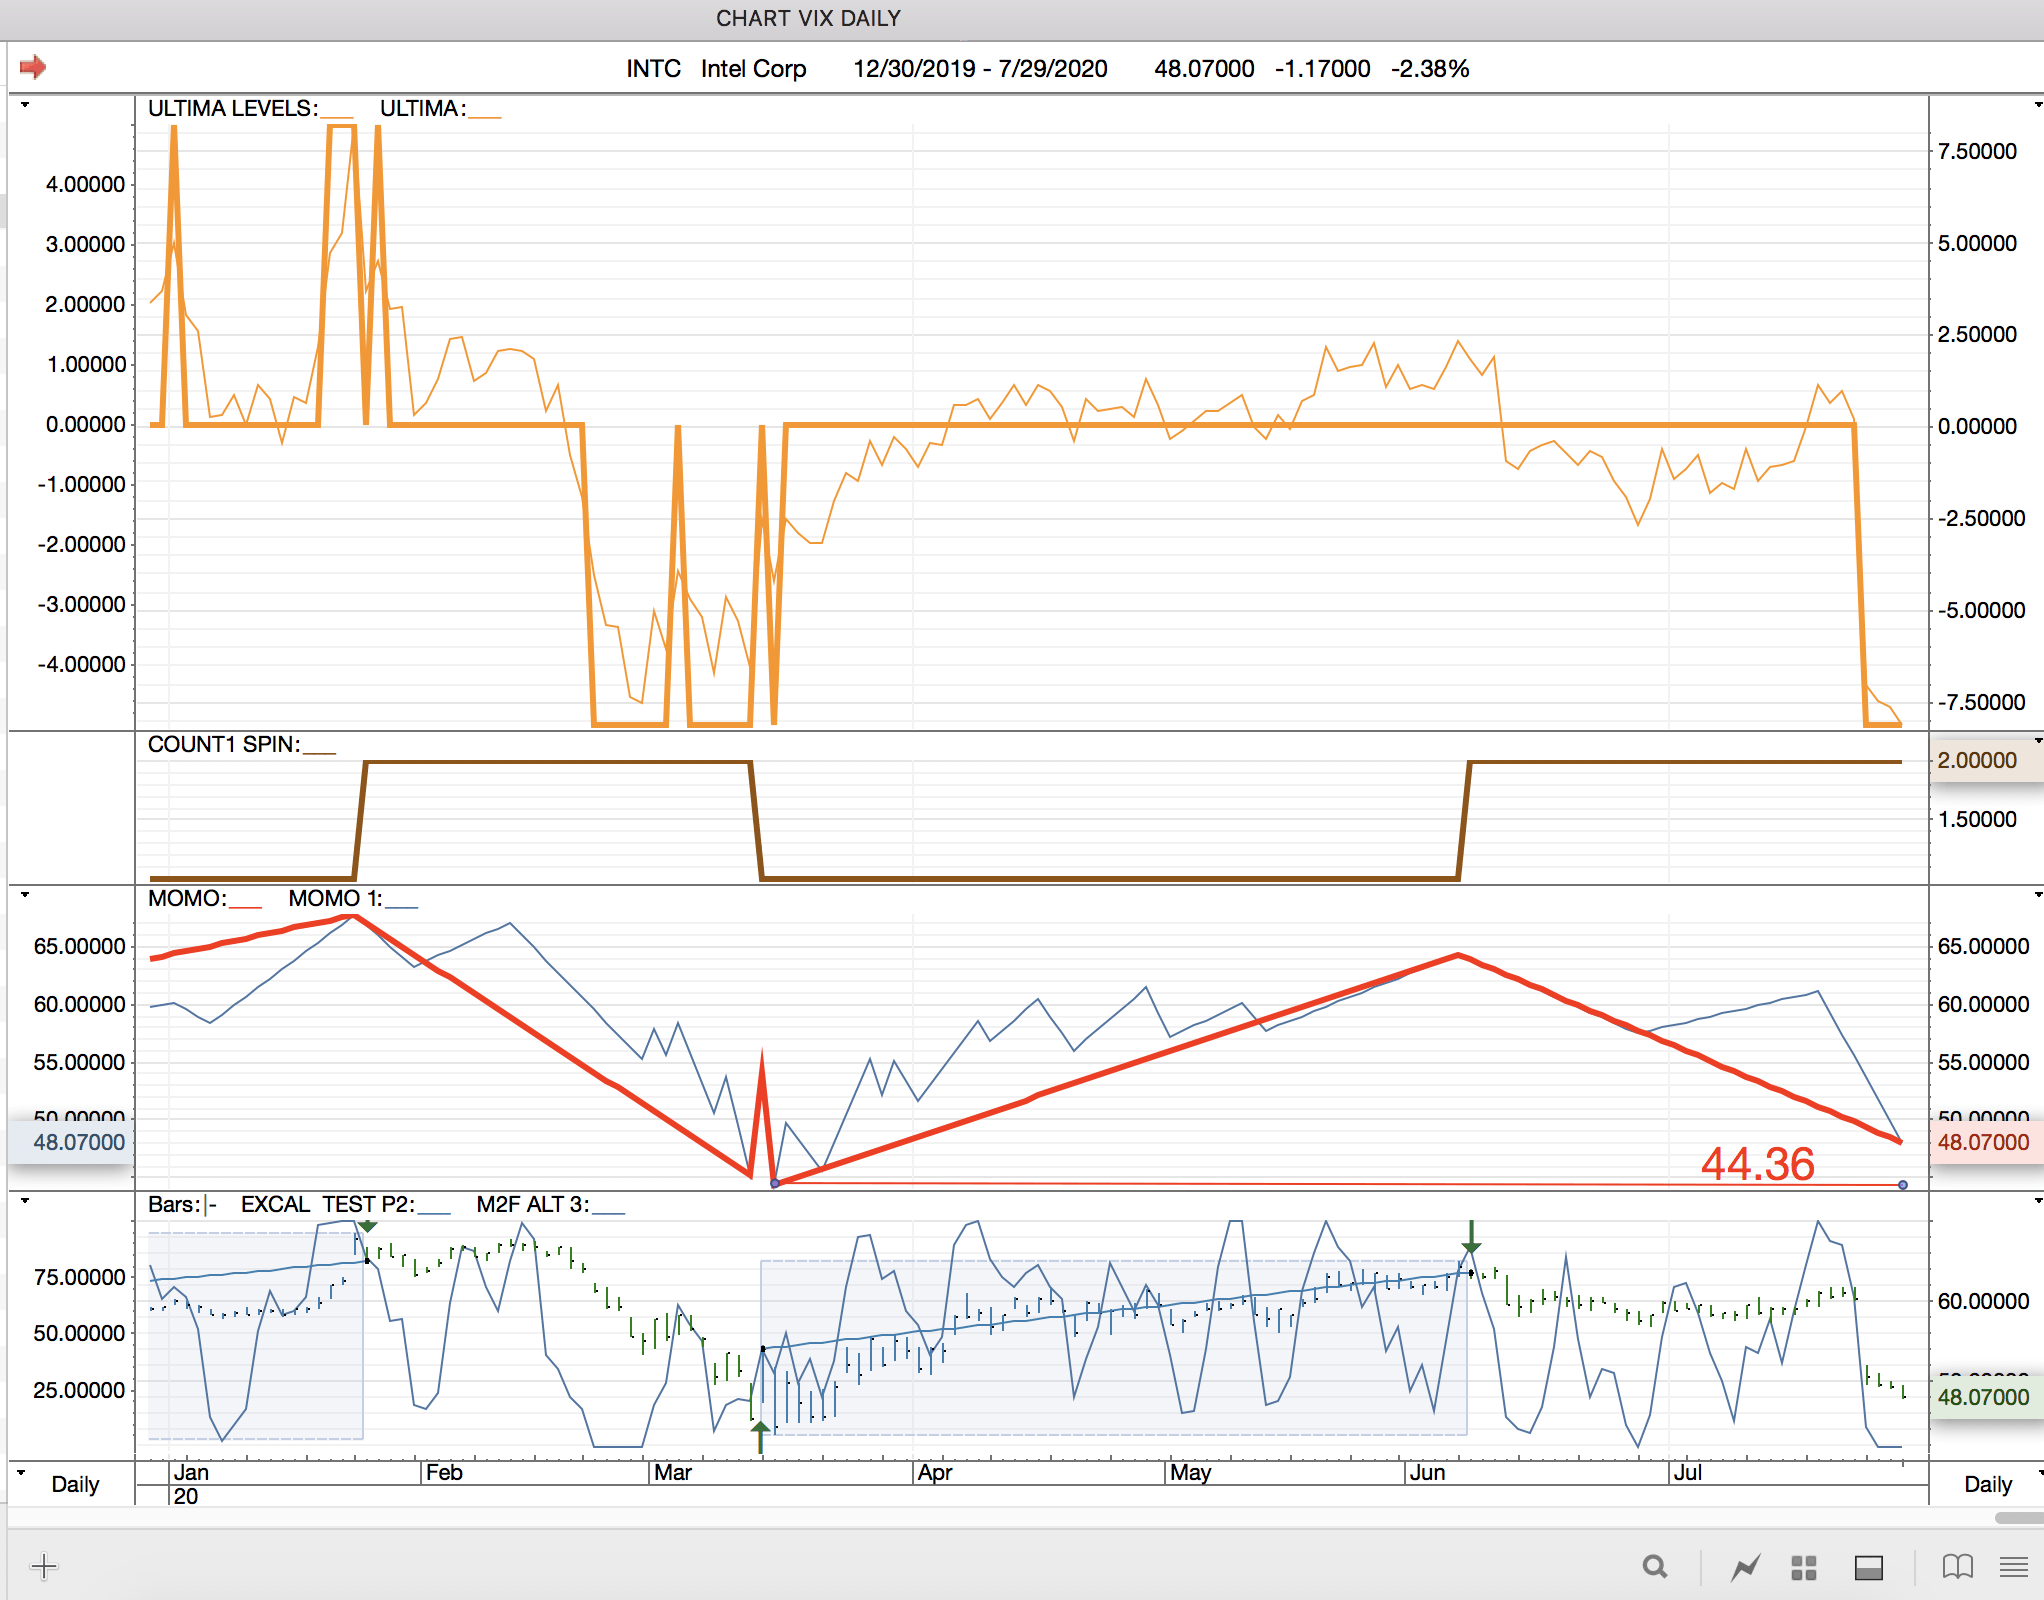Screen dimensions: 2044x1600
Task: Click the INTC ticker symbol
Action: coord(653,68)
